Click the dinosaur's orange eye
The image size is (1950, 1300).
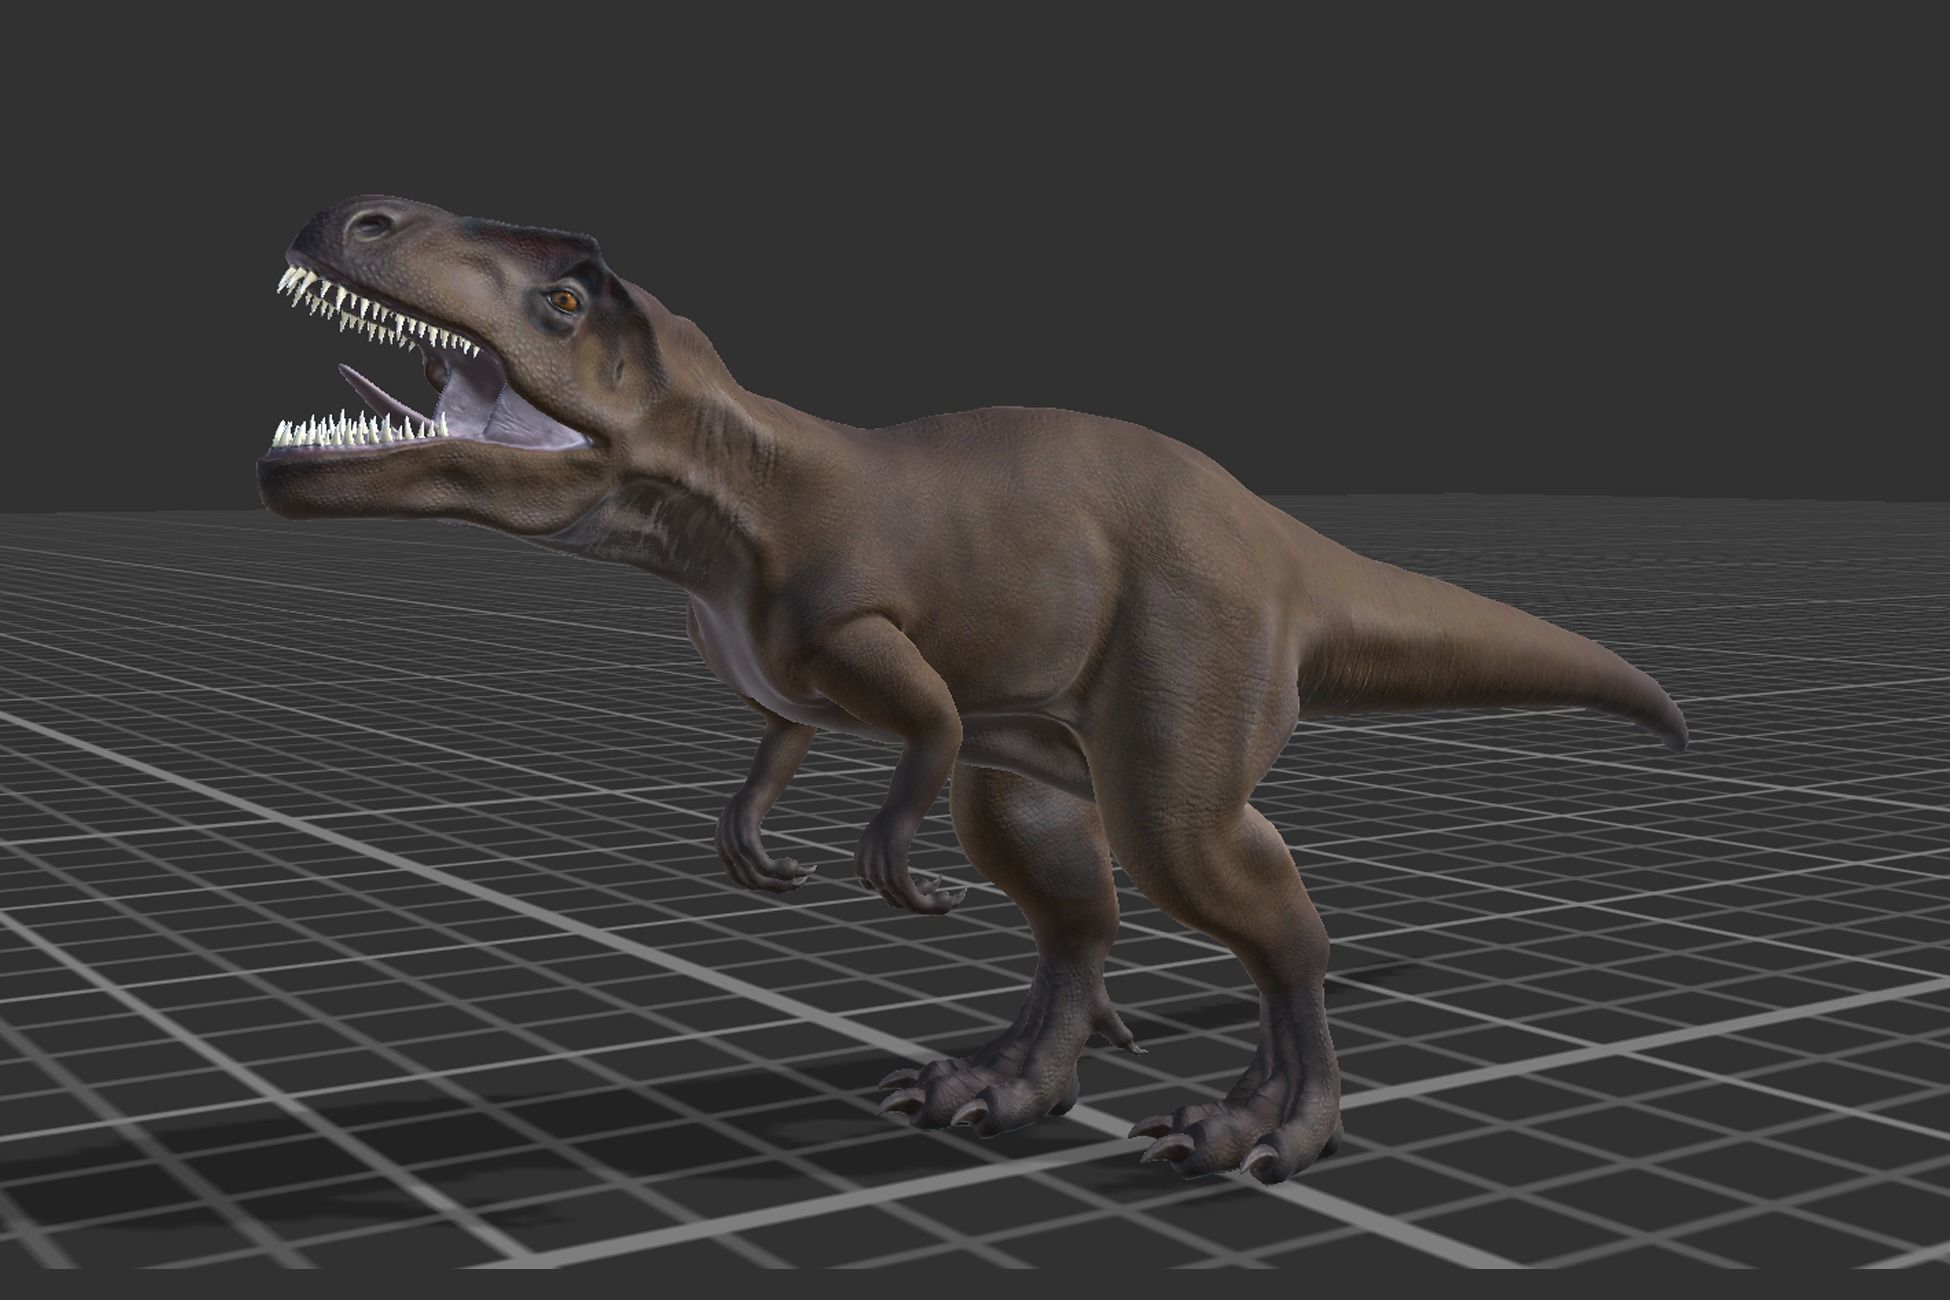tap(565, 299)
